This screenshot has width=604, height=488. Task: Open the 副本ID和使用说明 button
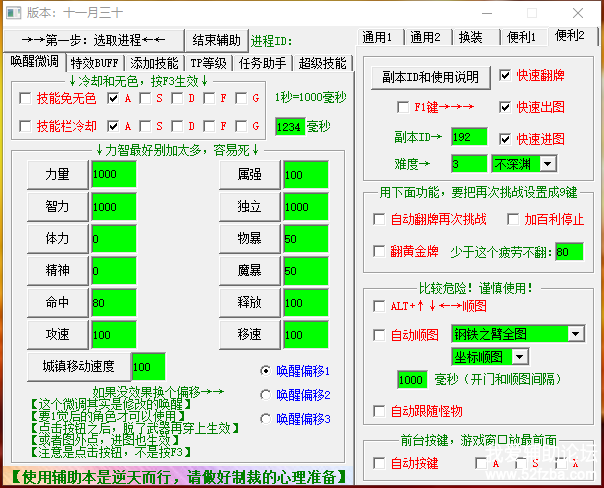(x=430, y=77)
